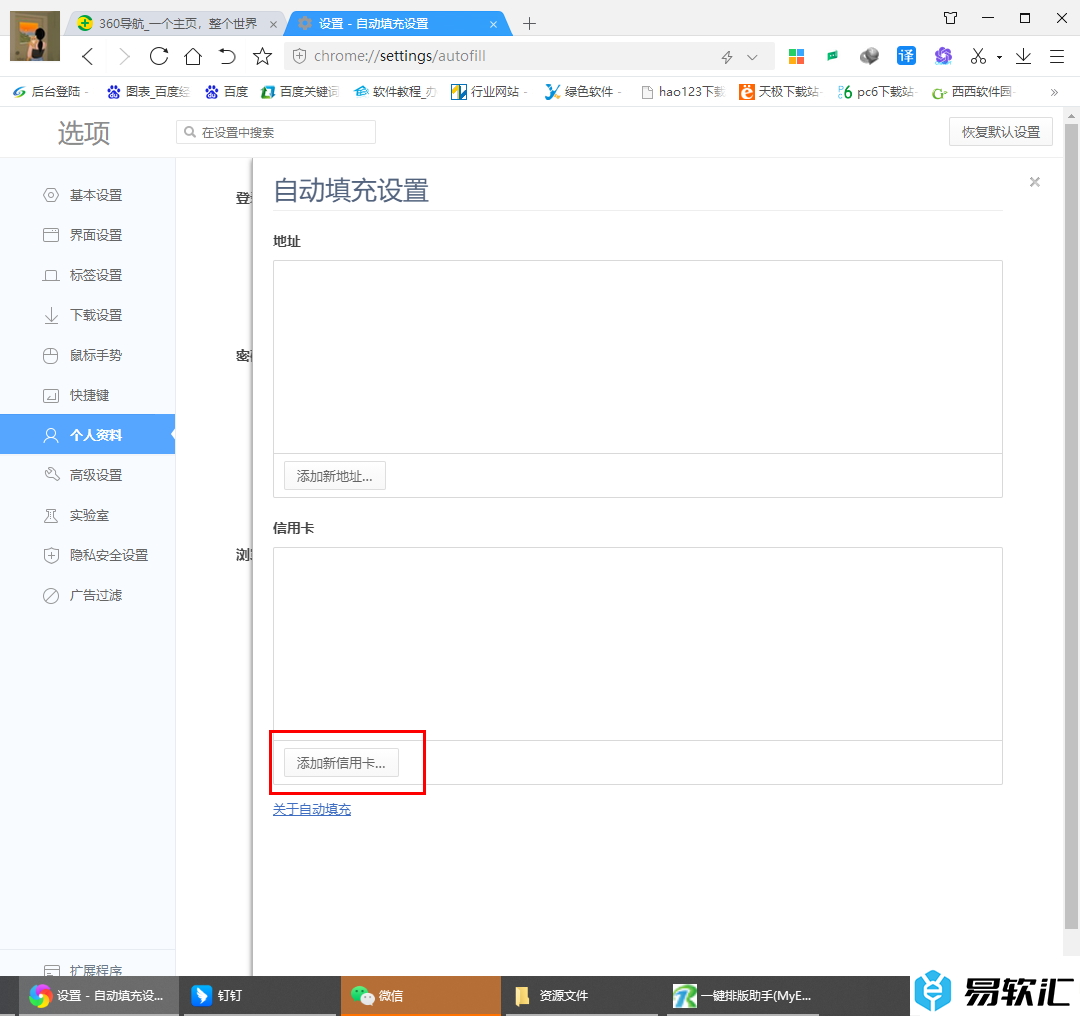The height and width of the screenshot is (1016, 1080).
Task: Open the 后台登陆 bookmark
Action: click(52, 92)
